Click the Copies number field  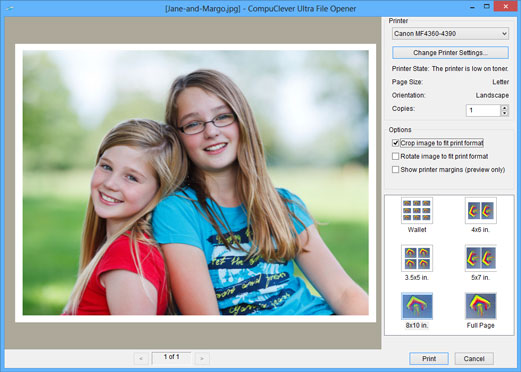pyautogui.click(x=483, y=110)
